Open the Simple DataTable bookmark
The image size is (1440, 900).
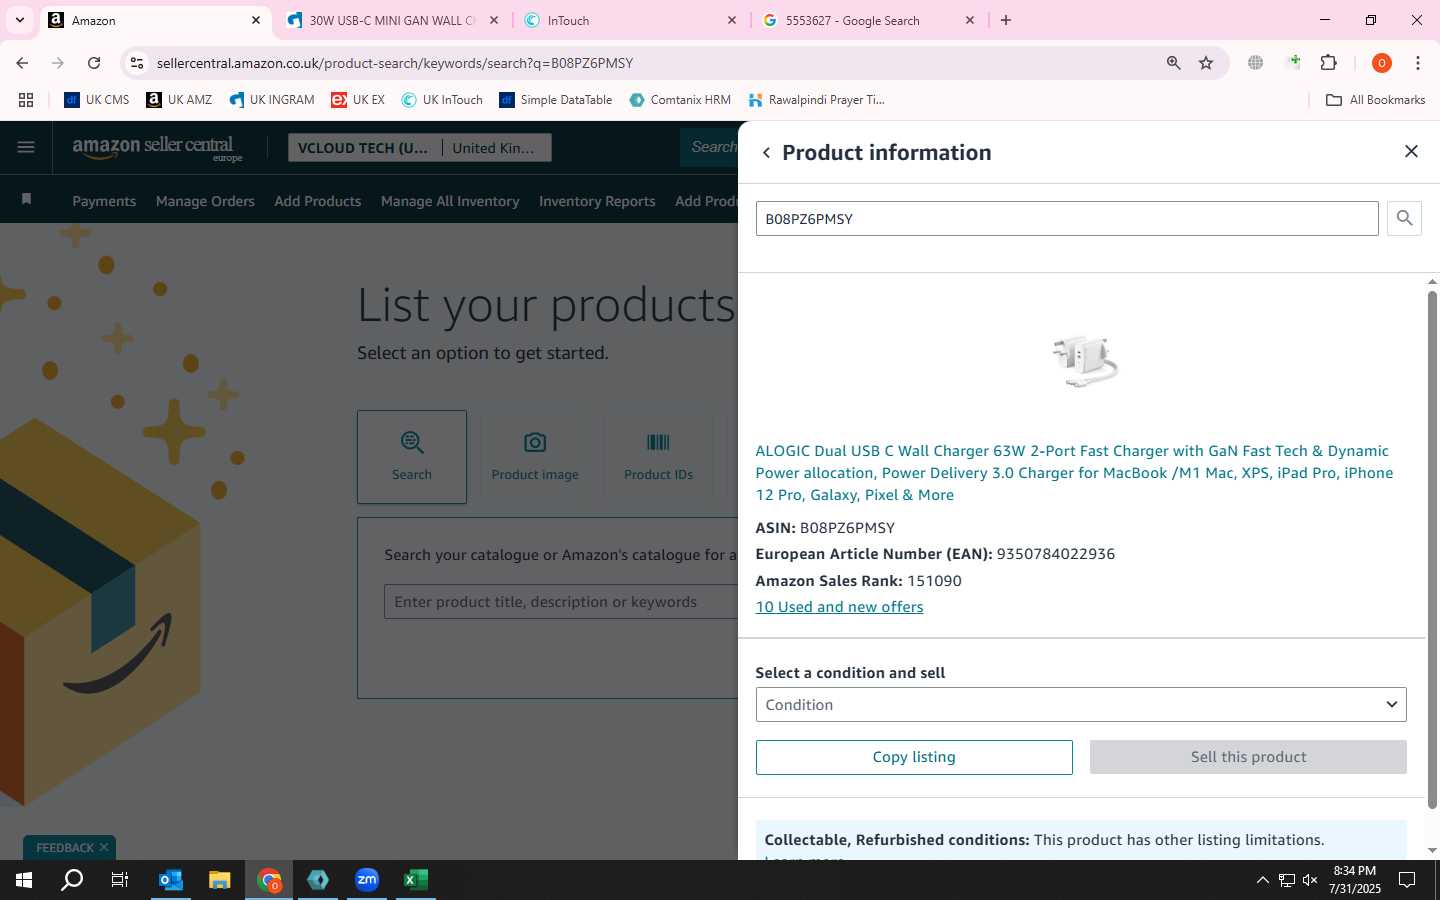tap(555, 100)
